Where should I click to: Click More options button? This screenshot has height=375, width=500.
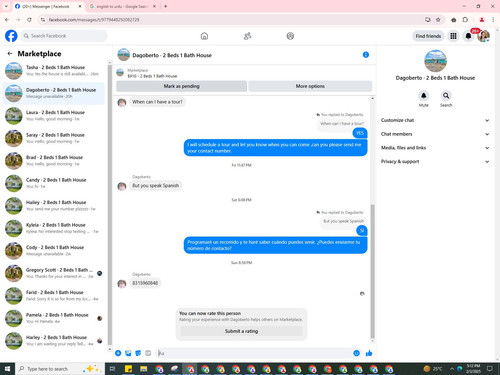(x=310, y=86)
